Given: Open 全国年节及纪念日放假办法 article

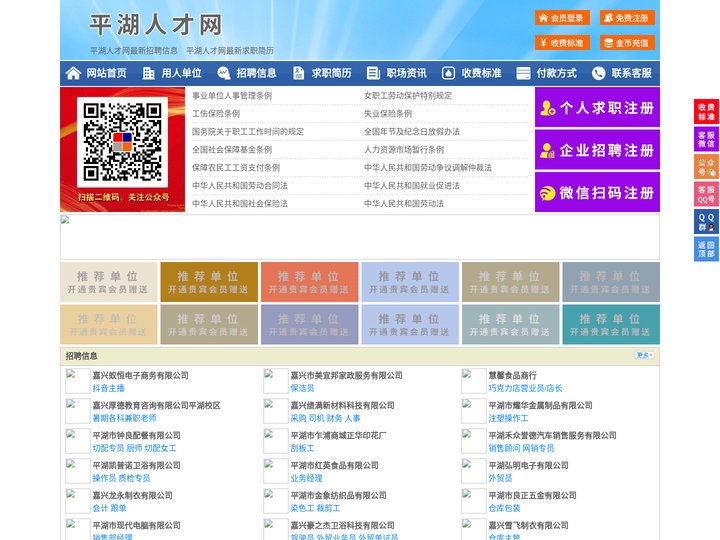Looking at the screenshot, I should pos(412,132).
